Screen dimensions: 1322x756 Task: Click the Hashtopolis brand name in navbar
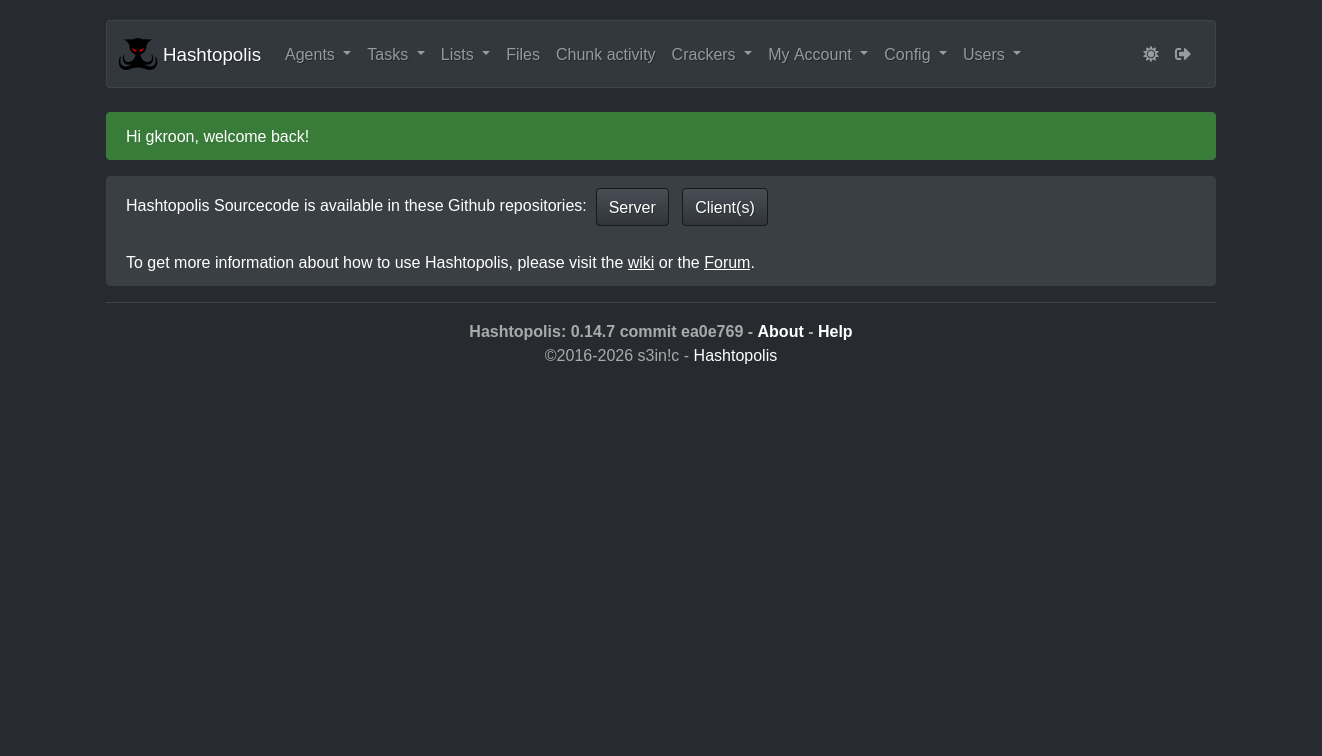[x=212, y=54]
